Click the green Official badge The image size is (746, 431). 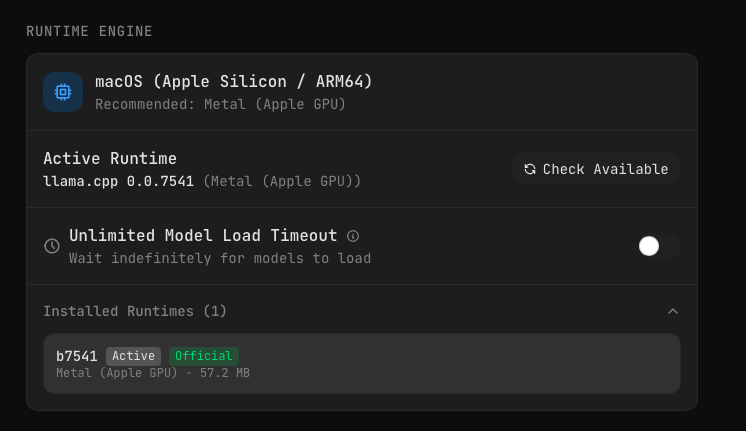coord(203,356)
